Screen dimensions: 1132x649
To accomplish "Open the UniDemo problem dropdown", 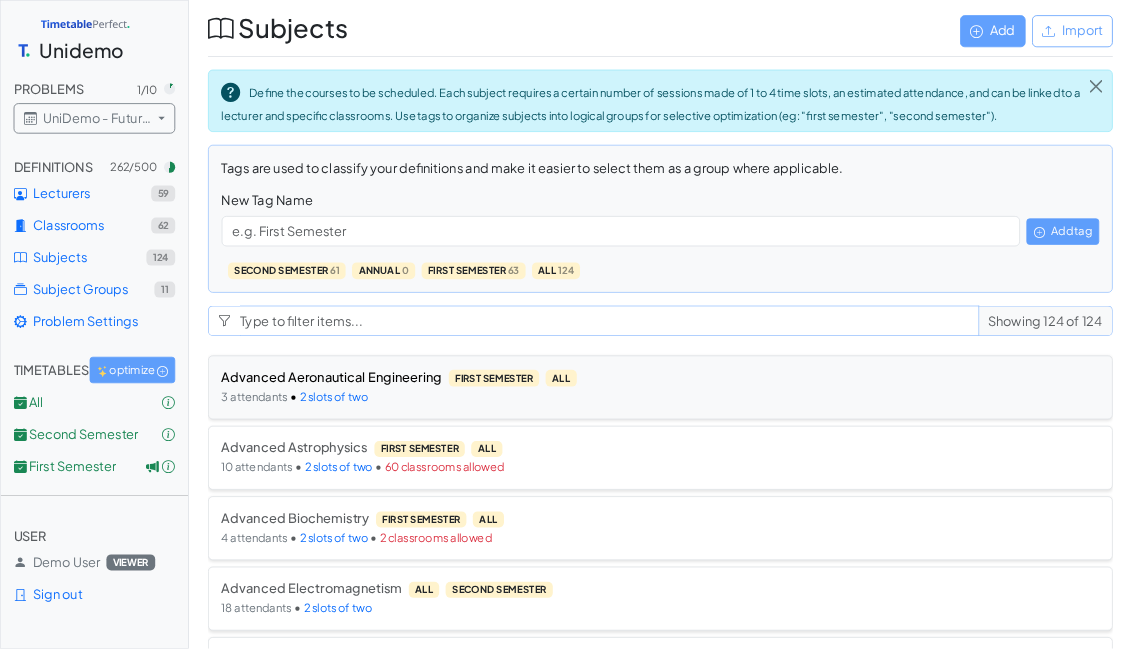I will [x=94, y=118].
